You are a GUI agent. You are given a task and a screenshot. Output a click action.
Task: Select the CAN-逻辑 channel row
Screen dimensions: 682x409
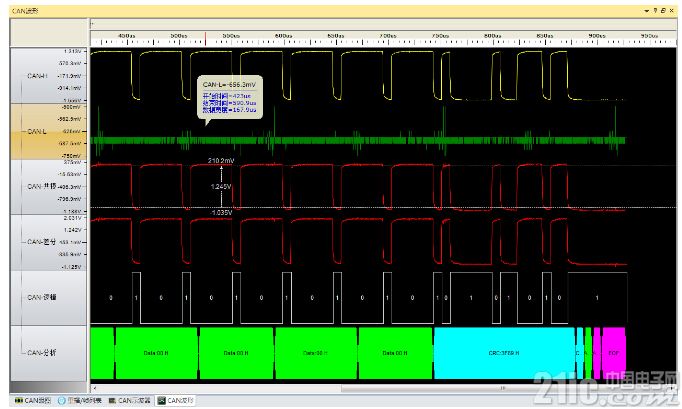click(49, 297)
